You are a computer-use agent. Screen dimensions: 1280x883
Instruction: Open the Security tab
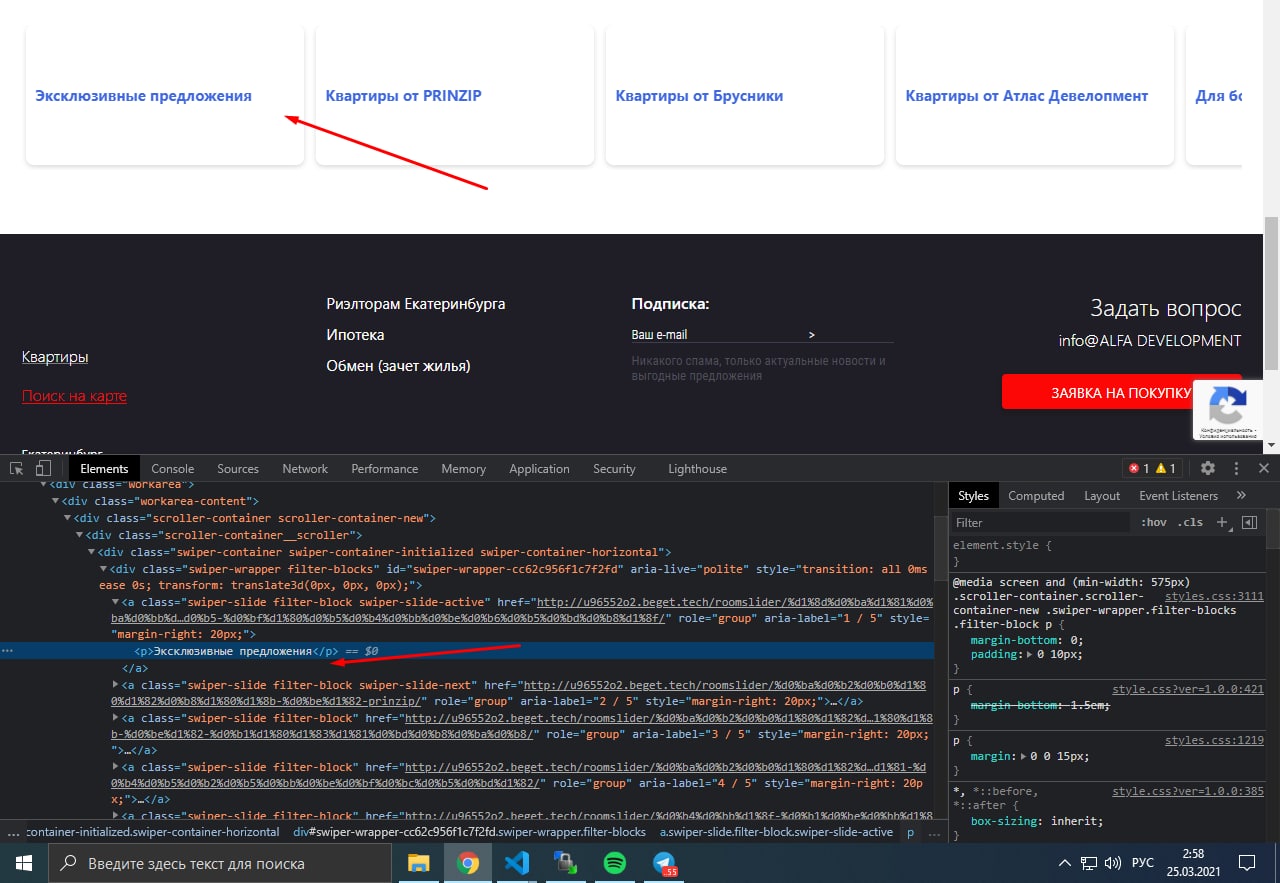(x=614, y=468)
